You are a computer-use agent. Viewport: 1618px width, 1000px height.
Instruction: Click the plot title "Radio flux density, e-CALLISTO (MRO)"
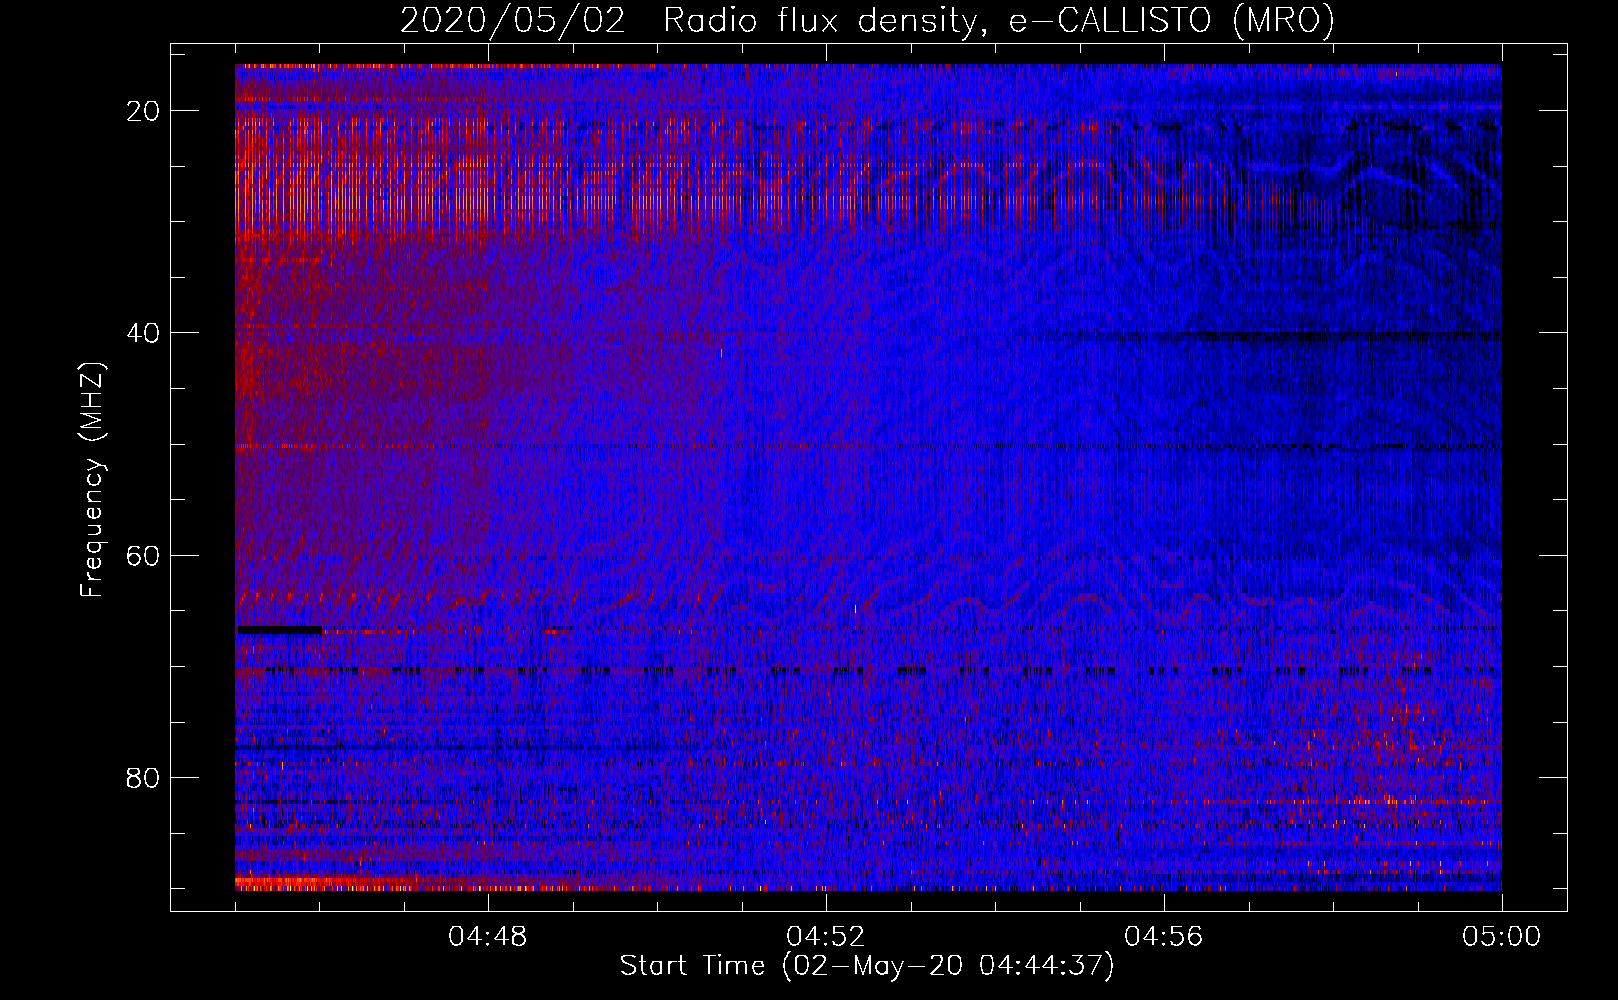(999, 20)
